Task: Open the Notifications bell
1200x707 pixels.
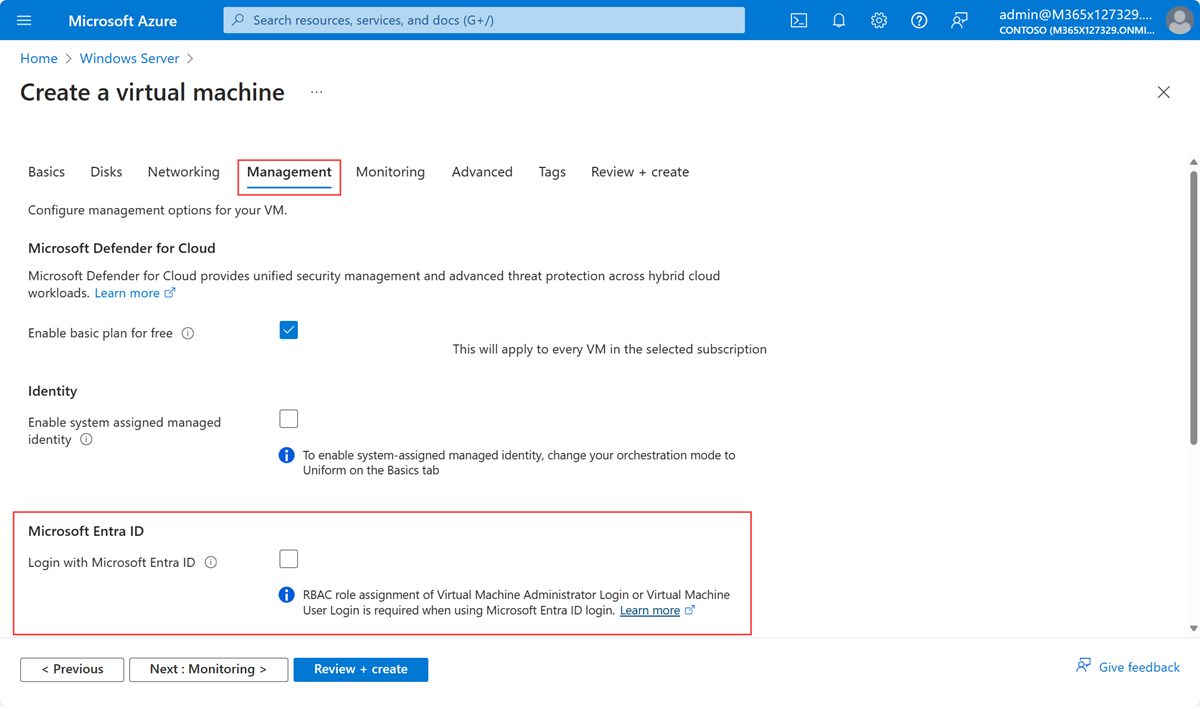Action: 838,20
